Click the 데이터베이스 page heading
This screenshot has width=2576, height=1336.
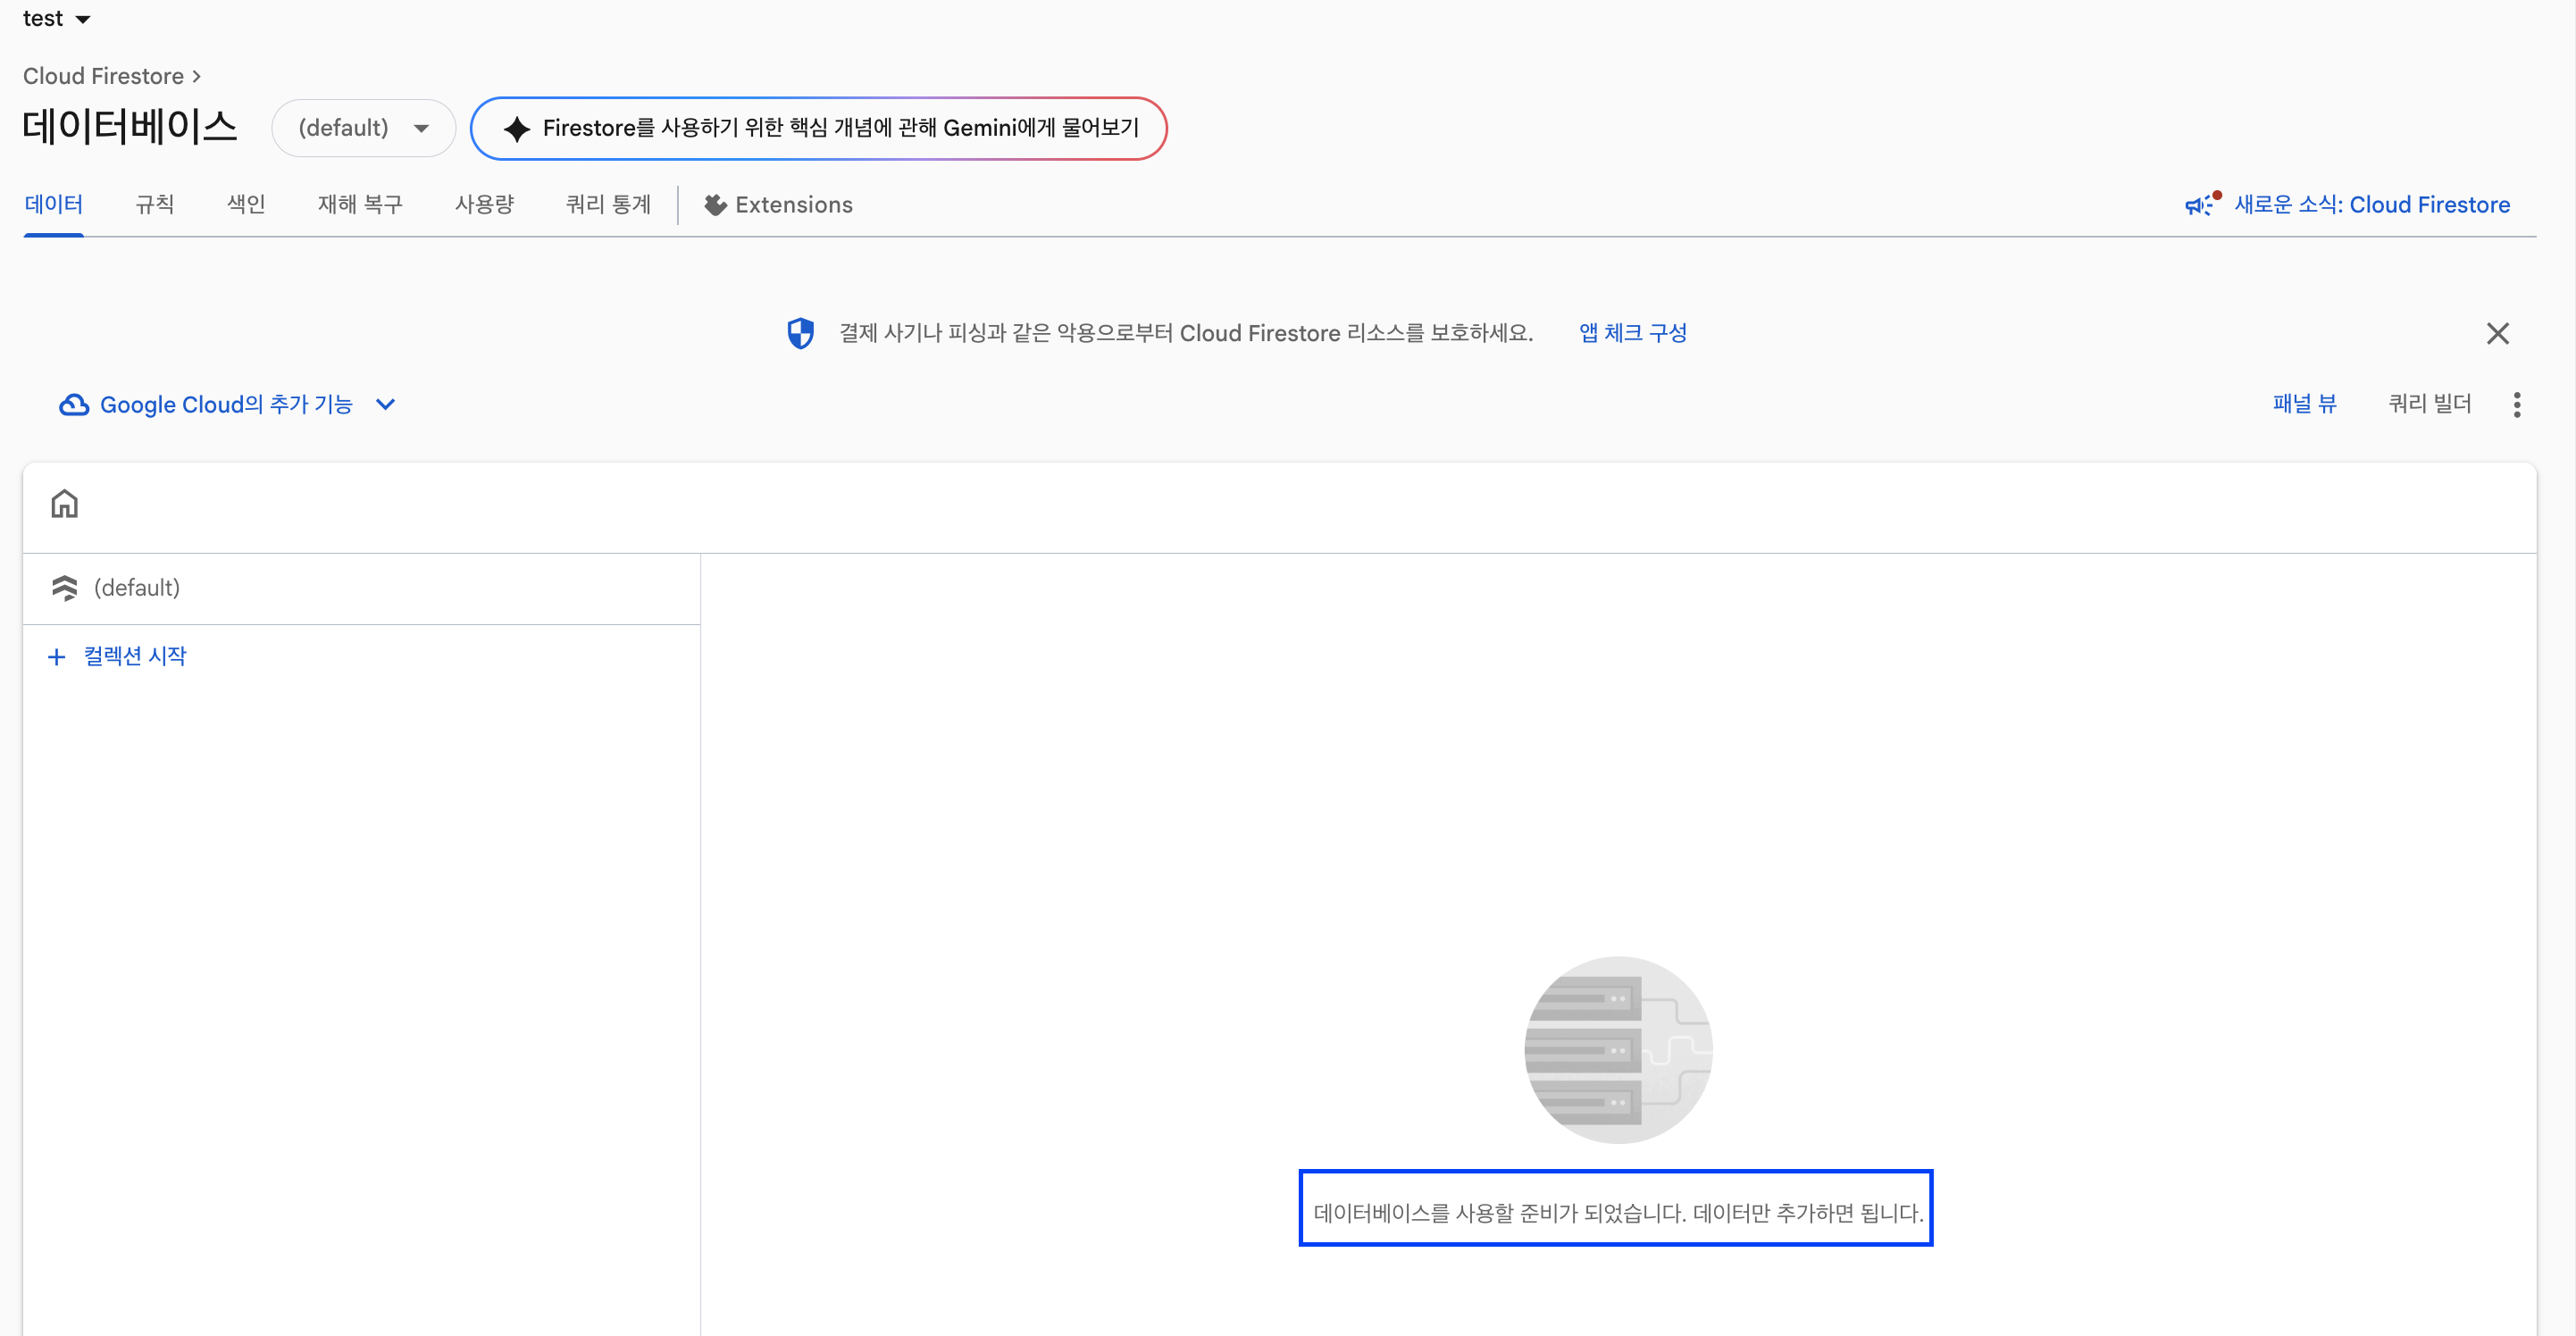pos(130,127)
